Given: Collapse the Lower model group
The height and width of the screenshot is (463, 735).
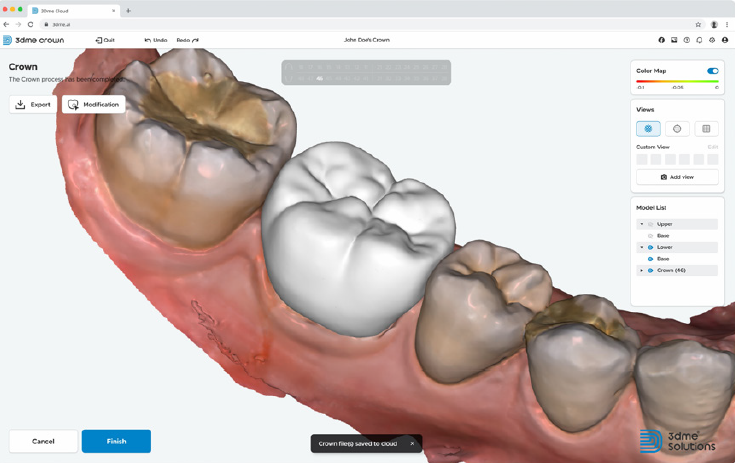Looking at the screenshot, I should point(642,247).
